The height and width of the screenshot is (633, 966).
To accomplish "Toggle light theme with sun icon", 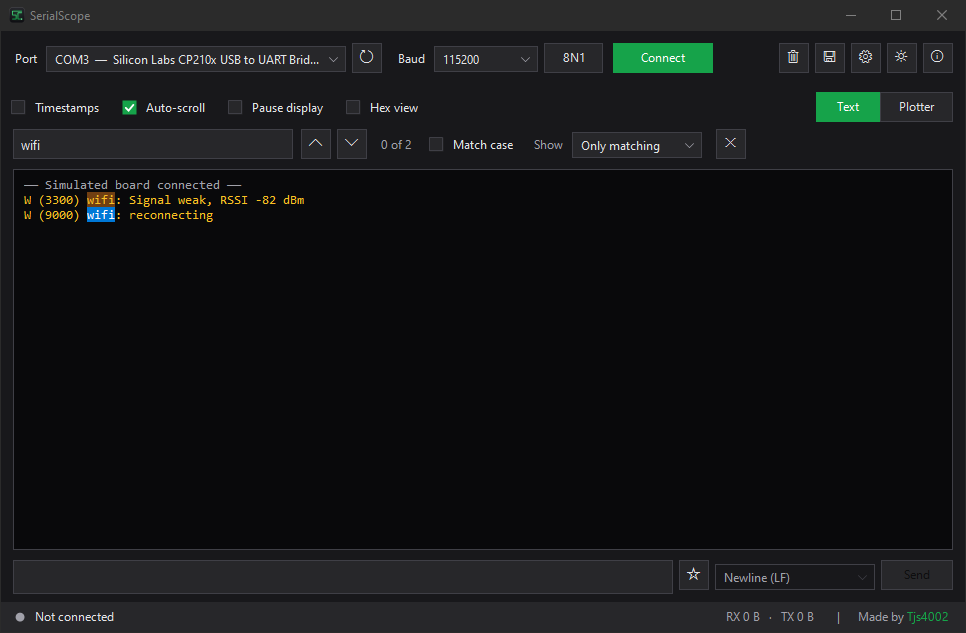I will 901,58.
